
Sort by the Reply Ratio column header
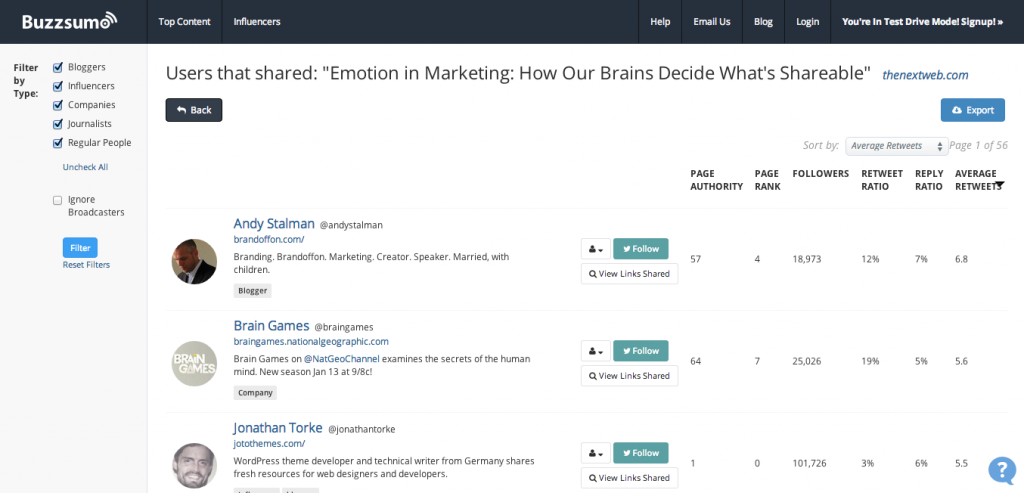pyautogui.click(x=929, y=180)
